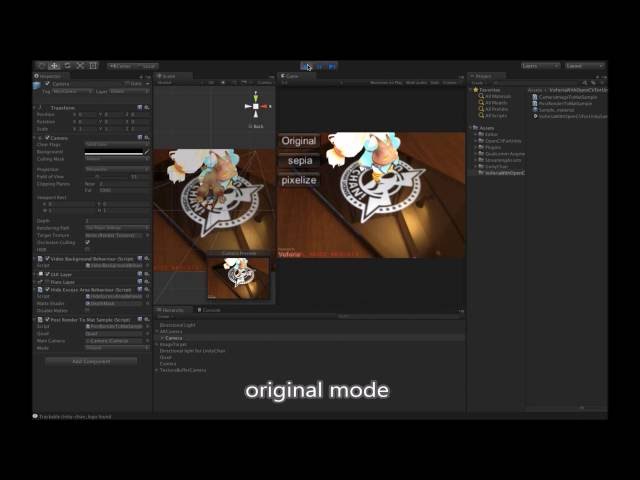640x480 pixels.
Task: Toggle the Camera component enabled checkbox
Action: (x=47, y=138)
